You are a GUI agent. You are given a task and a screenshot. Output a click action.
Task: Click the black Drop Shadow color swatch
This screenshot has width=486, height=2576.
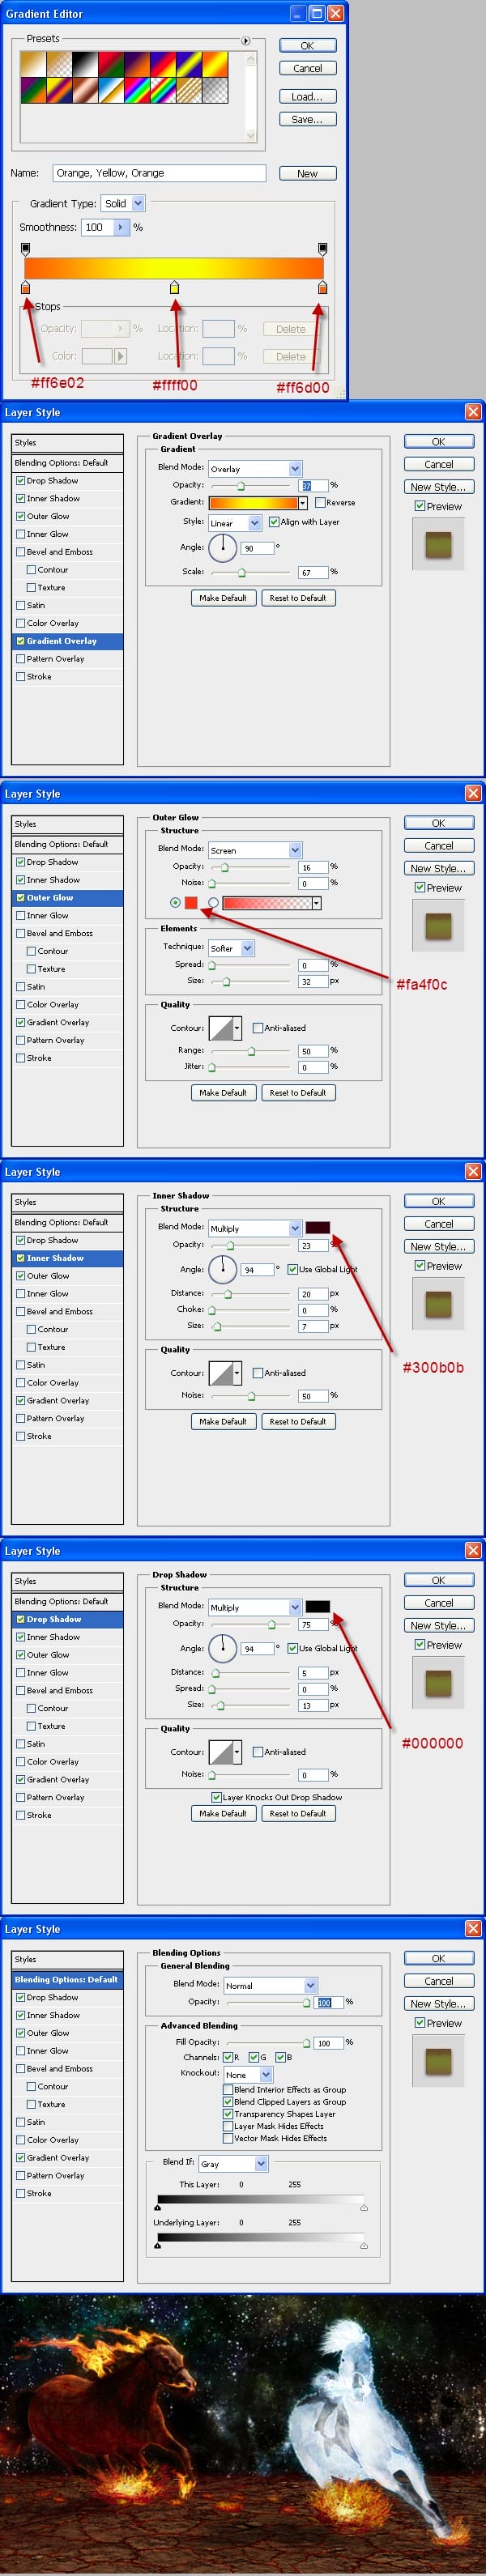pyautogui.click(x=318, y=1606)
